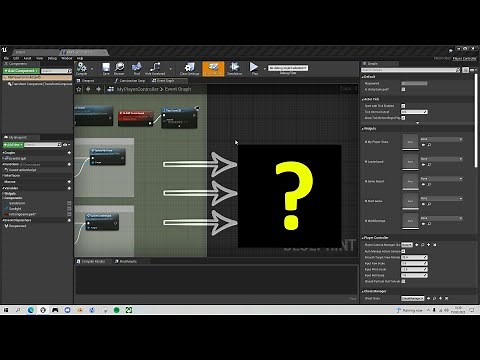The width and height of the screenshot is (480, 360).
Task: Toggle Details panel view options eye icon
Action: [x=472, y=70]
